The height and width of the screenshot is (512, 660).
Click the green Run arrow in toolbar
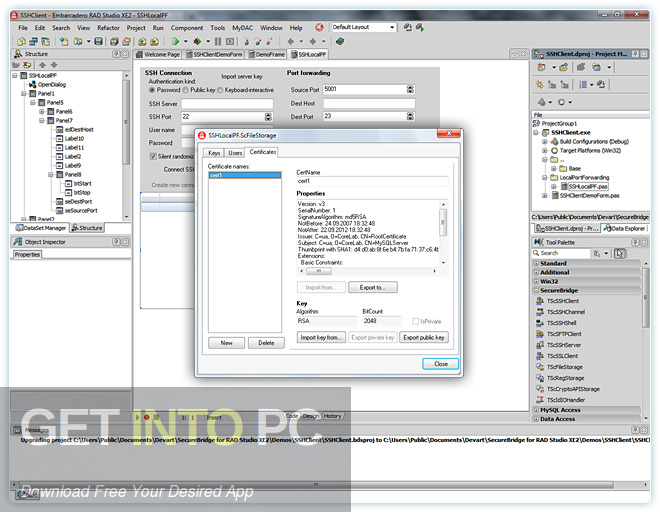click(x=176, y=41)
